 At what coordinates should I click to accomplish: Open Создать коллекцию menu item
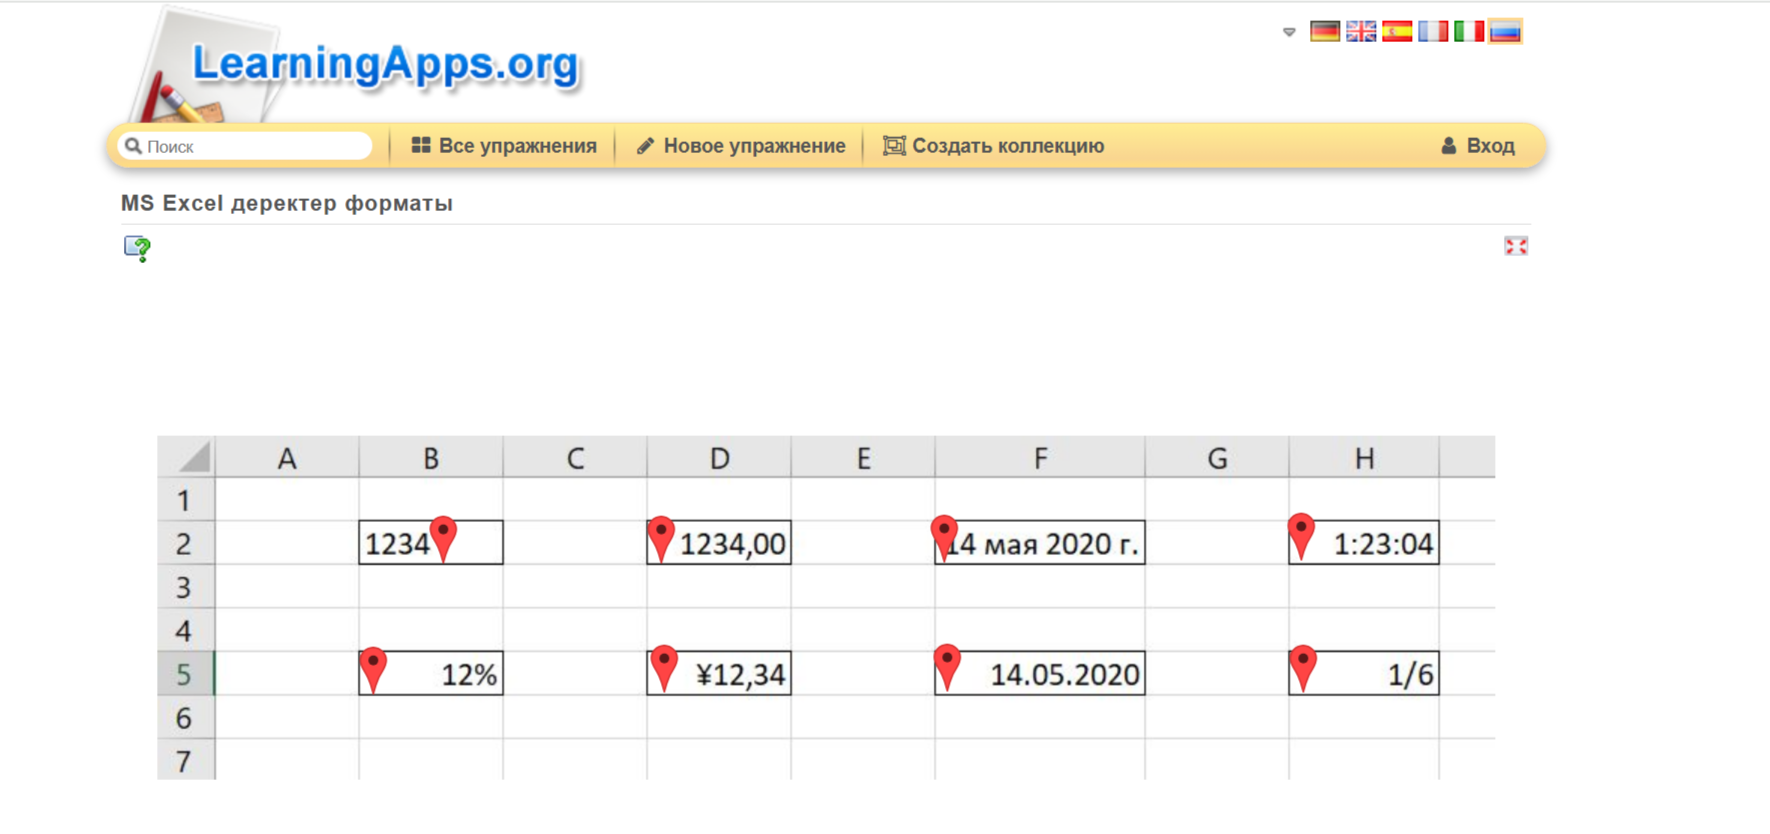coord(993,146)
